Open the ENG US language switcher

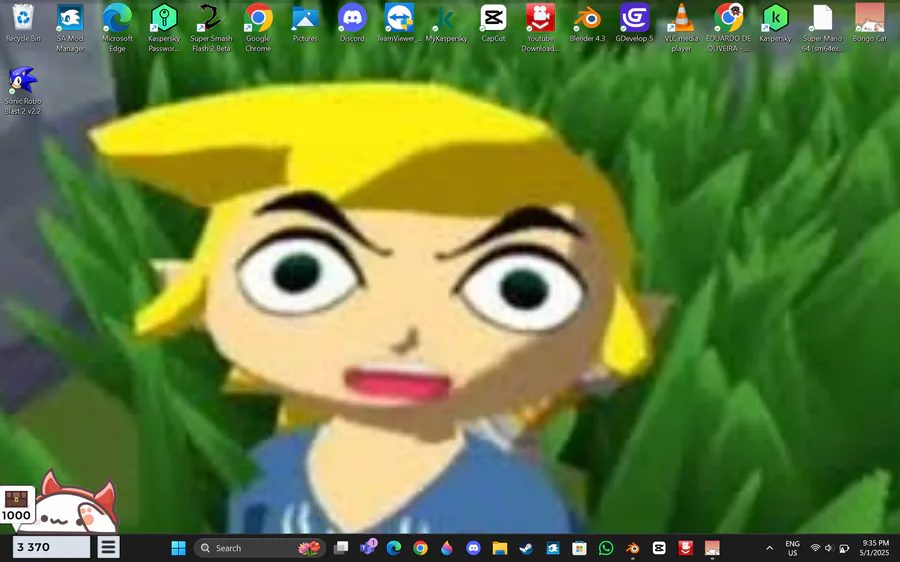pyautogui.click(x=793, y=548)
